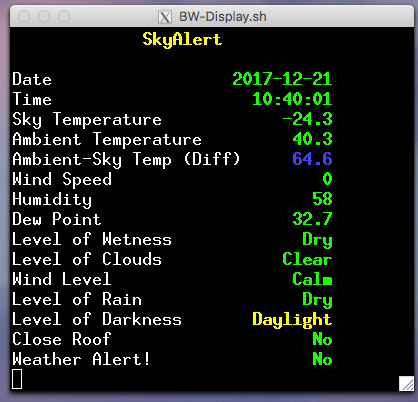Click the Weather Alert! label
The image size is (418, 402).
pyautogui.click(x=81, y=359)
